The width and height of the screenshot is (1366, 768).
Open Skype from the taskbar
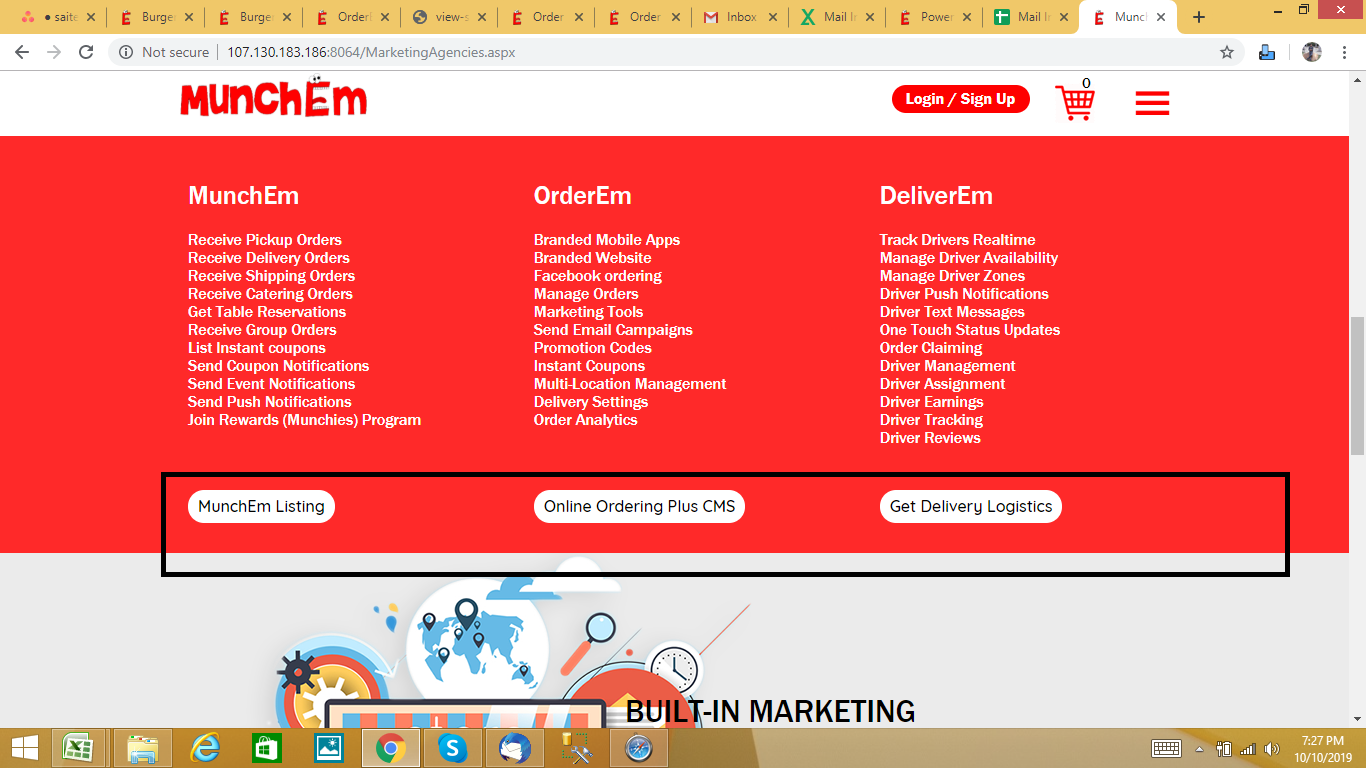click(453, 748)
